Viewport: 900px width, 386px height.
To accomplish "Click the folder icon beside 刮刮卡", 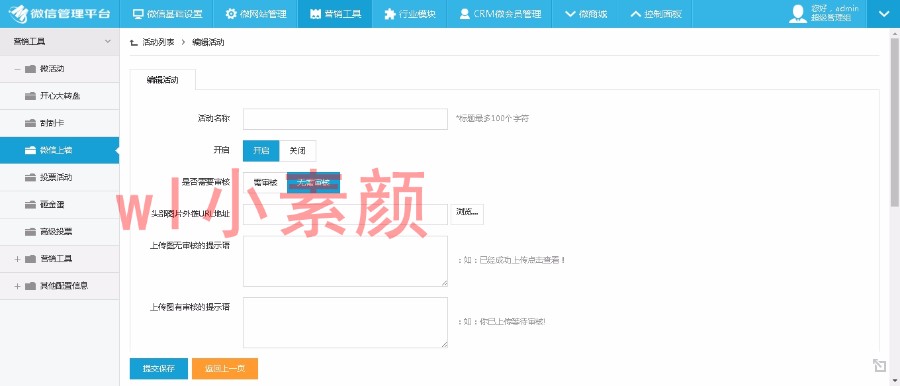I will click(x=30, y=123).
